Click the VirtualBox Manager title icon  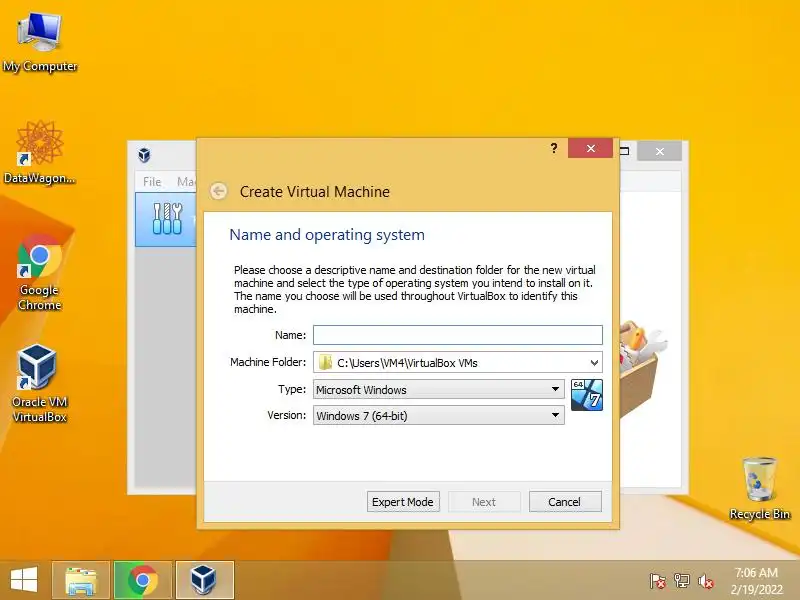[144, 154]
